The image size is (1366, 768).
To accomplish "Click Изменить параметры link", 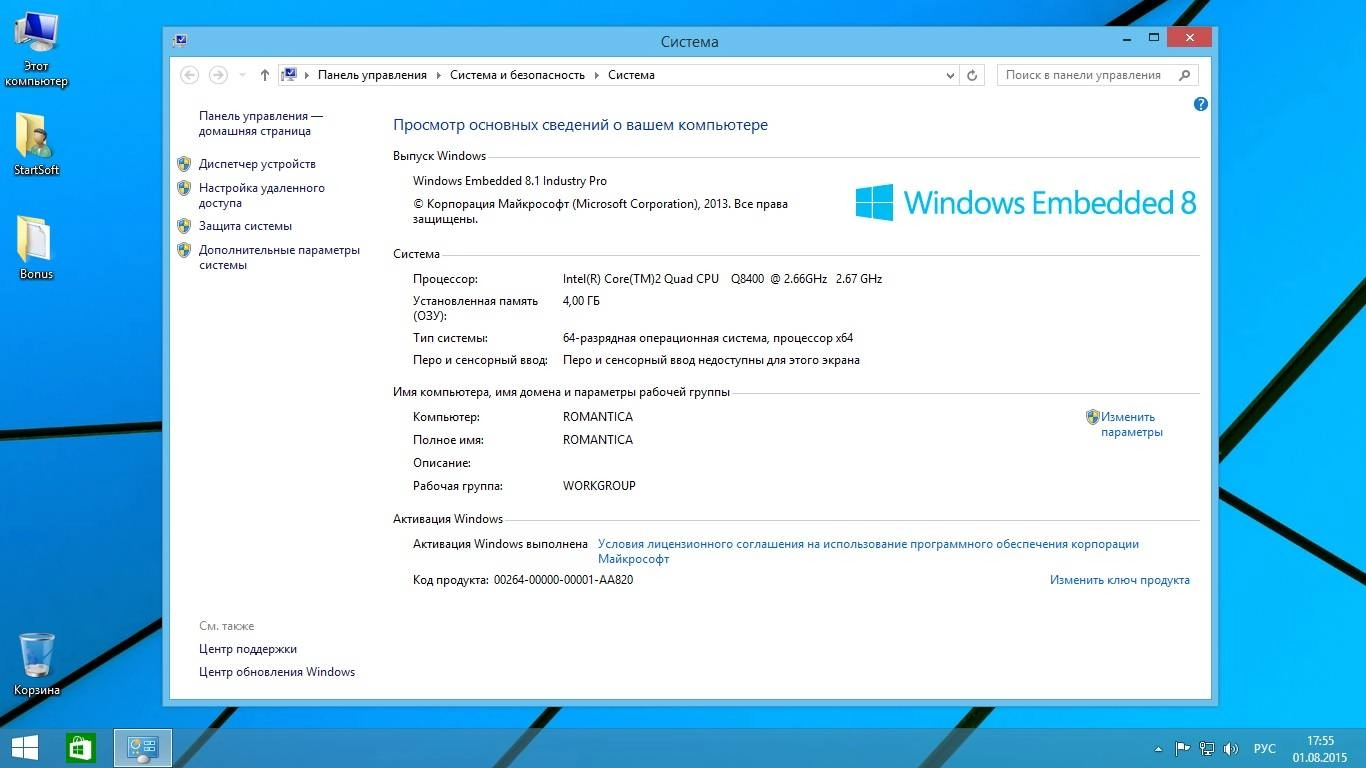I will coord(1132,425).
